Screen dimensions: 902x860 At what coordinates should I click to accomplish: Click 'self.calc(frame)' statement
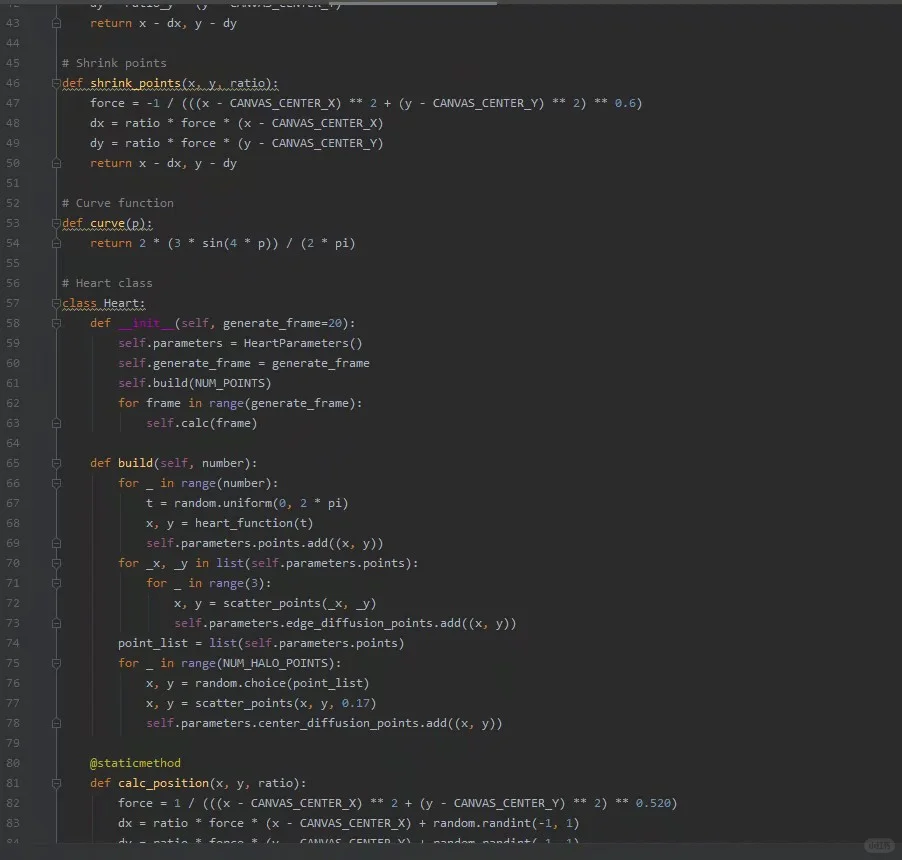[x=201, y=423]
